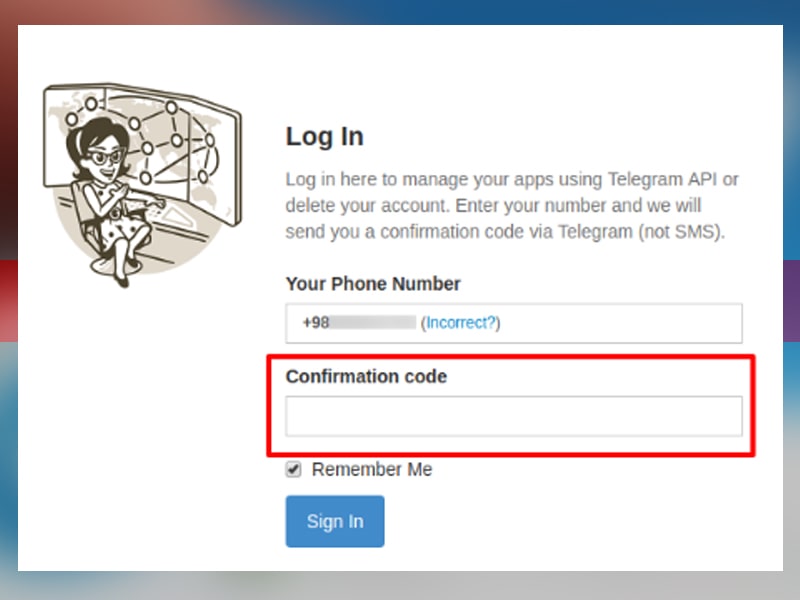Focus the Confirmation code input field
Viewport: 800px width, 600px height.
click(x=514, y=416)
